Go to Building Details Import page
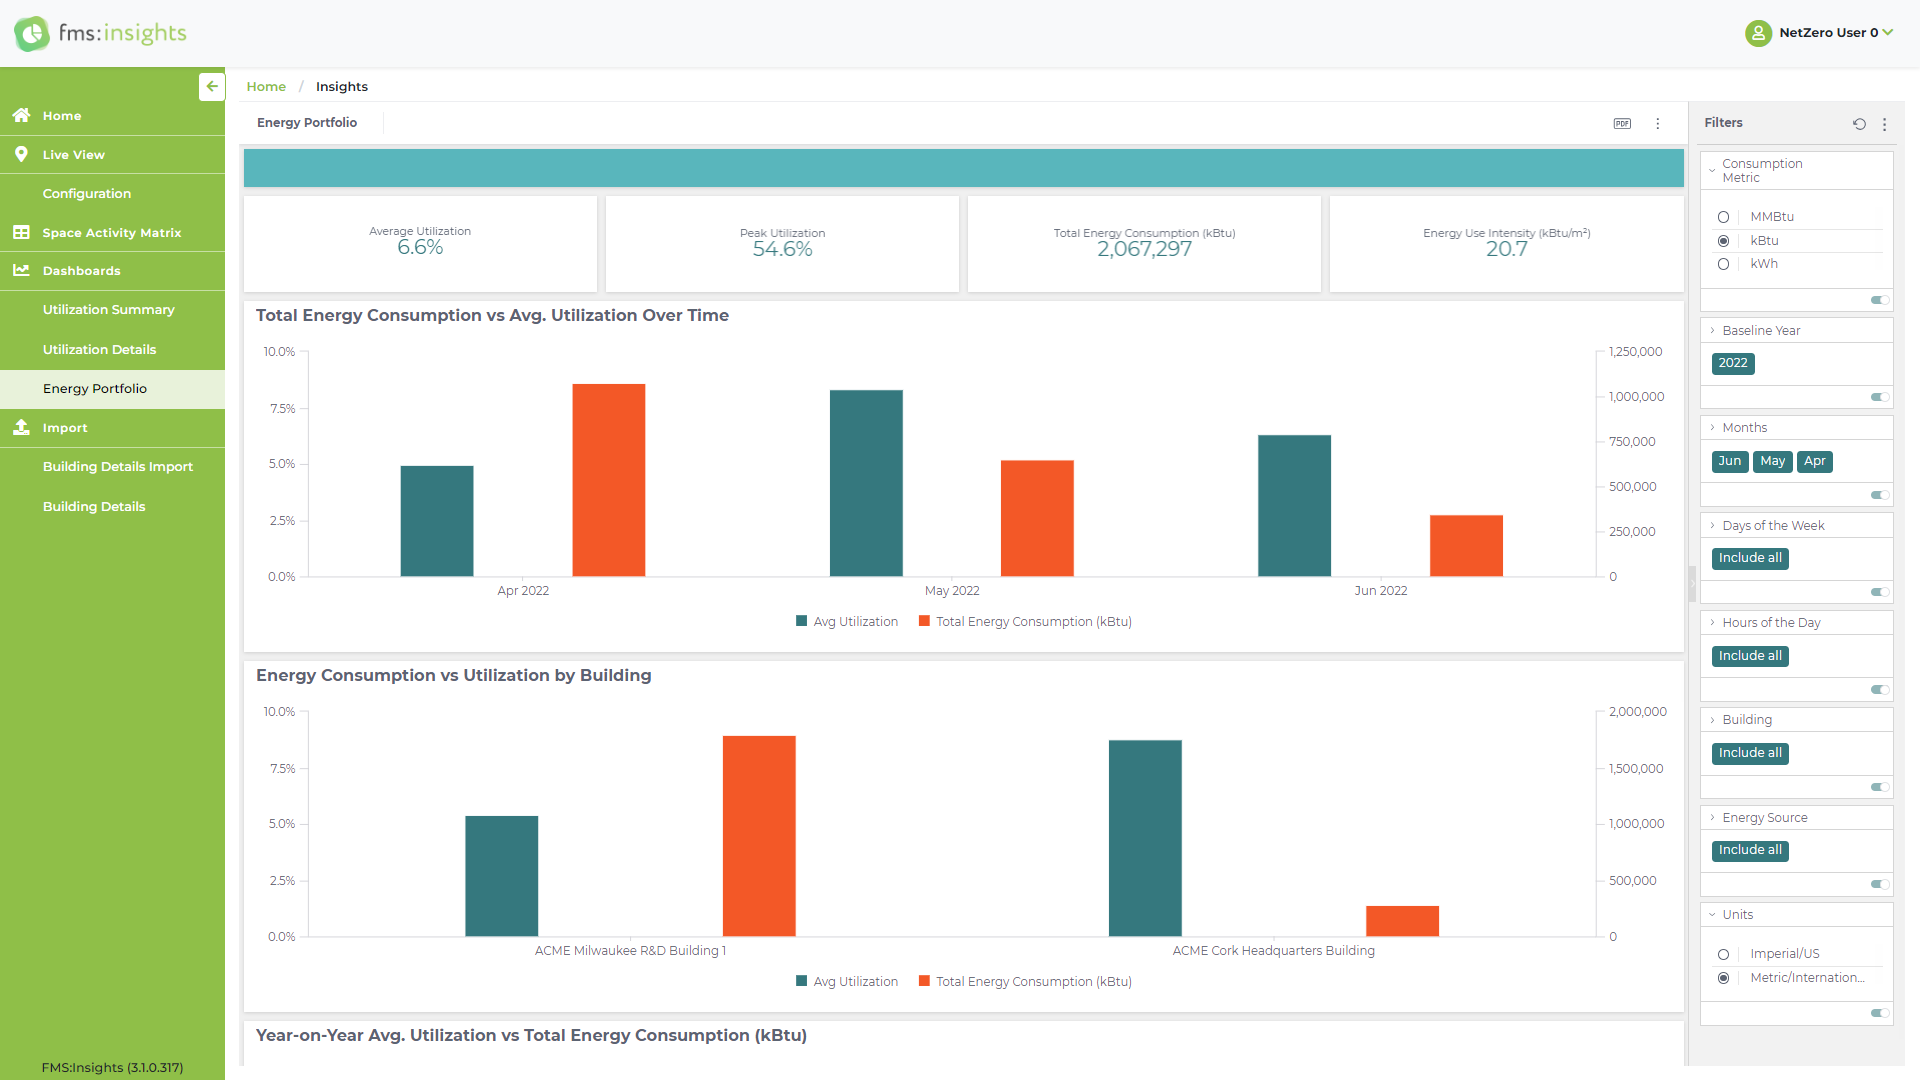The image size is (1920, 1080). (117, 467)
